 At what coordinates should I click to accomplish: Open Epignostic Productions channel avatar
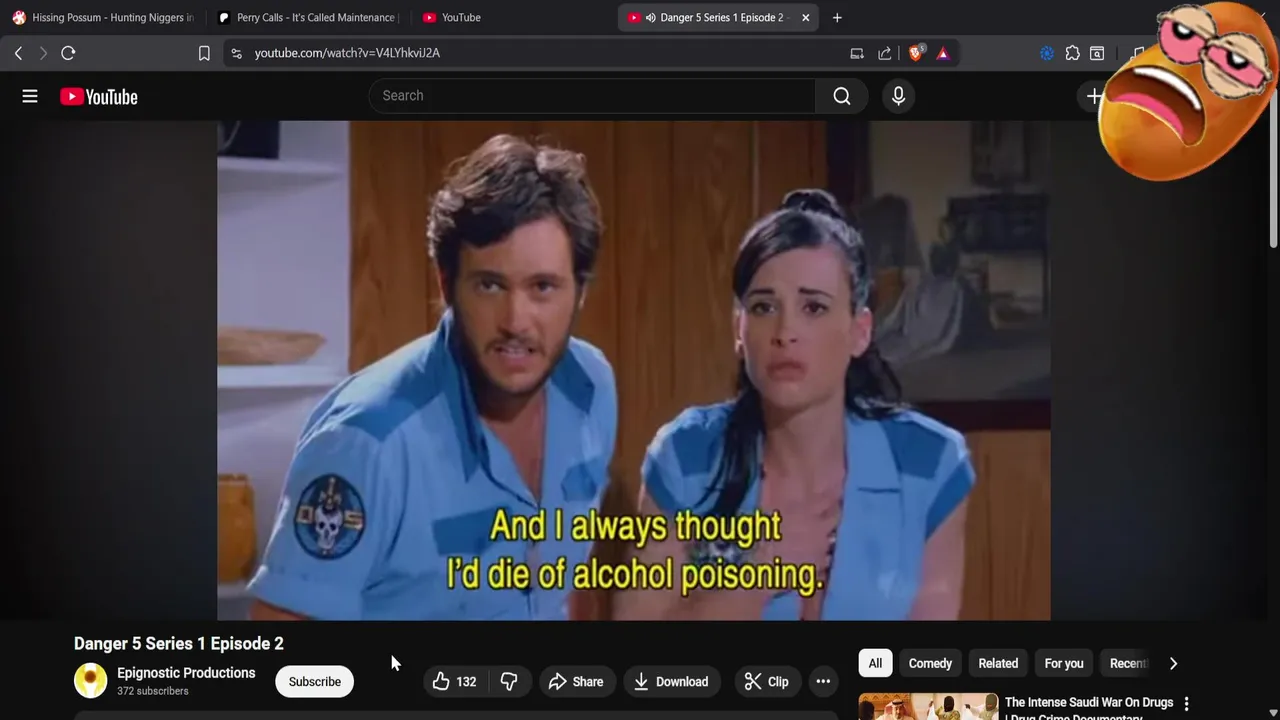(90, 681)
